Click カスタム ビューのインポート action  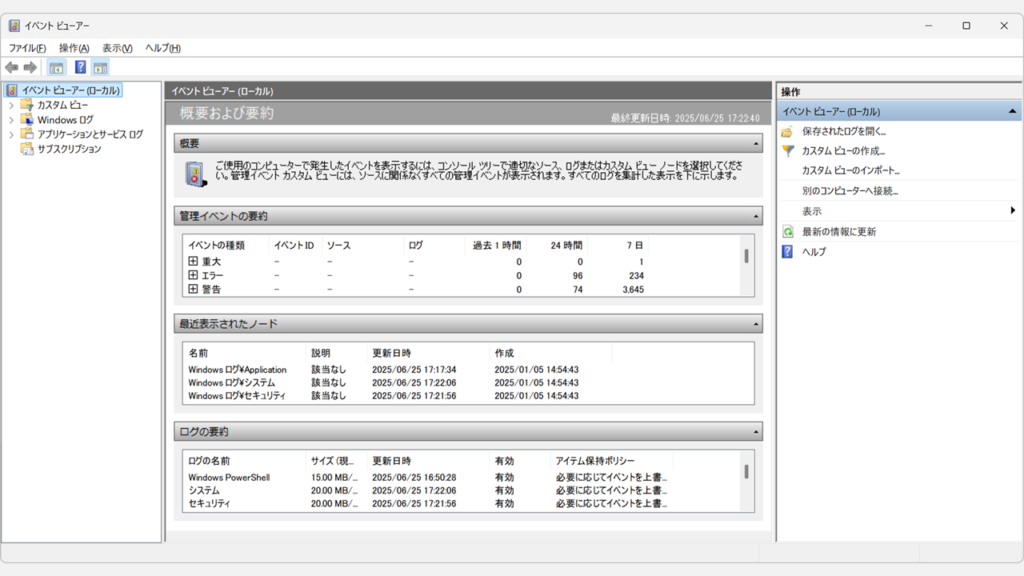850,171
